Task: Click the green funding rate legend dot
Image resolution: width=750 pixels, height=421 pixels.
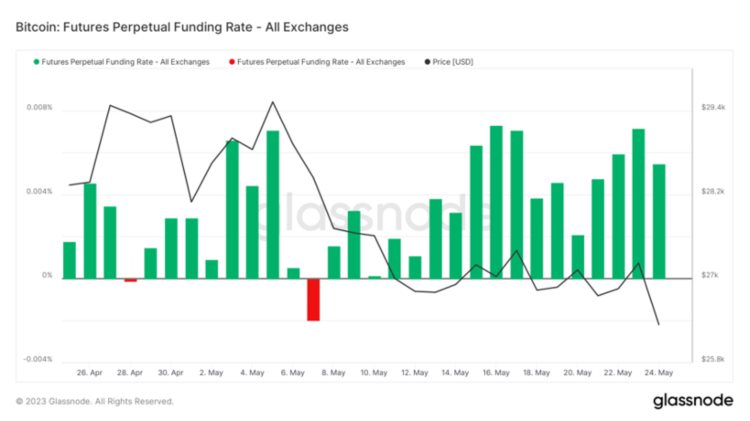Action: pyautogui.click(x=37, y=62)
